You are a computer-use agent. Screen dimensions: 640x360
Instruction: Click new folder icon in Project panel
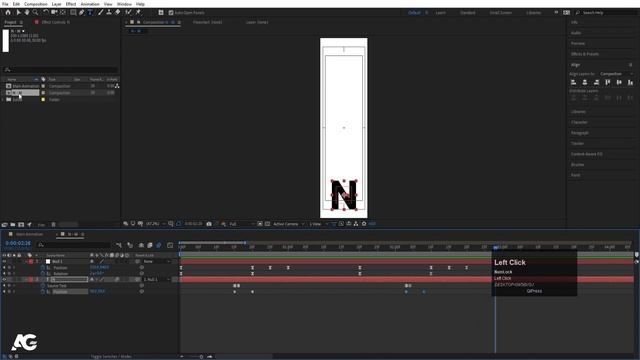click(x=13, y=224)
